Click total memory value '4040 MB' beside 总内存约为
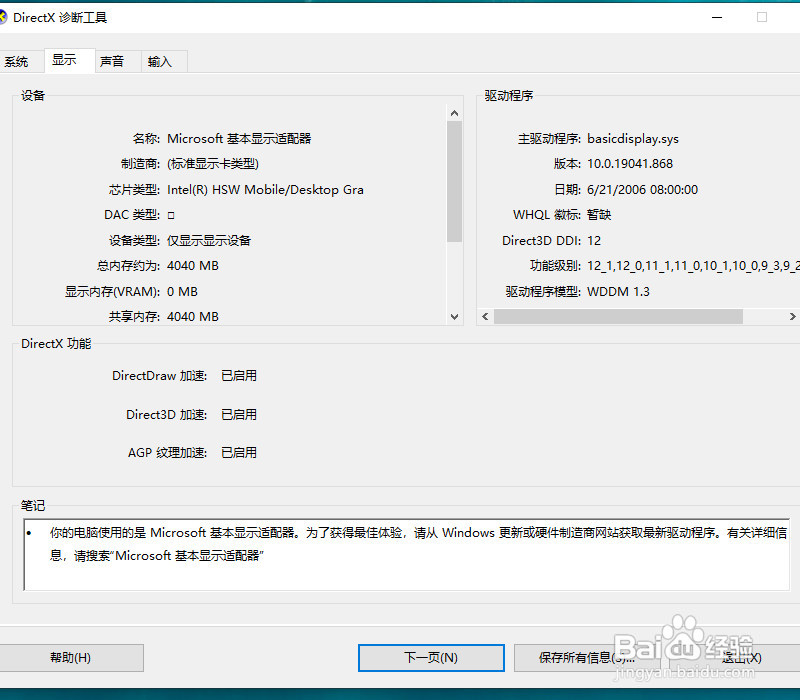 point(193,266)
